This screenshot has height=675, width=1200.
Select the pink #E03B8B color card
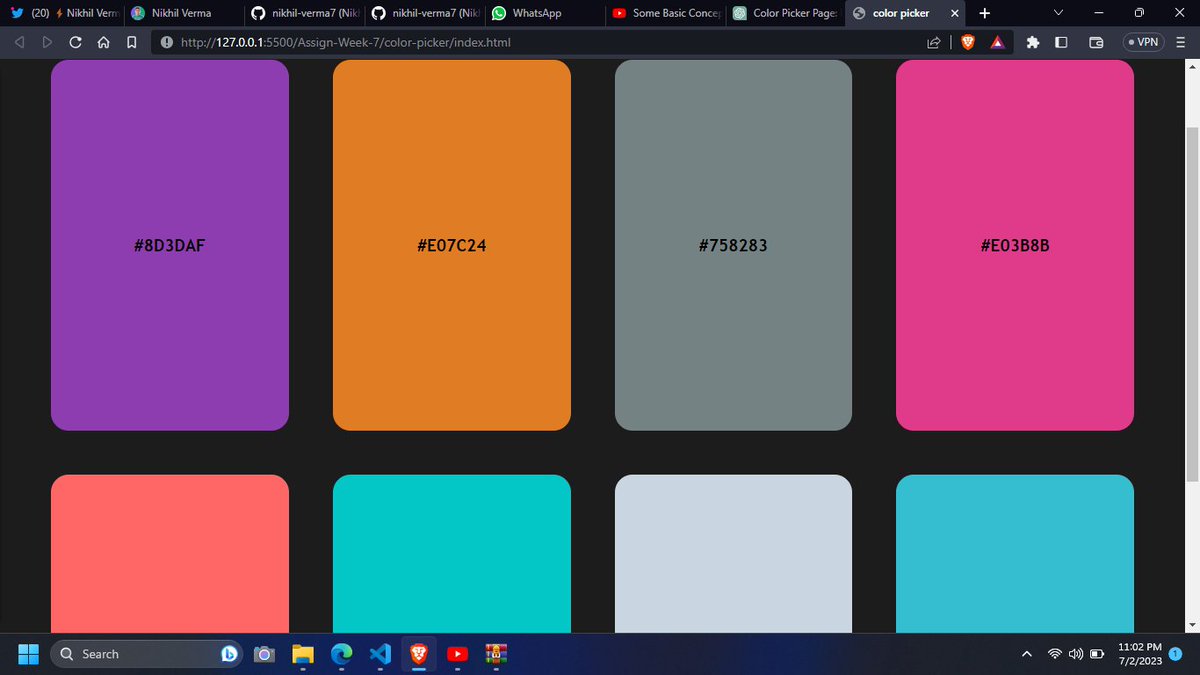click(1015, 245)
